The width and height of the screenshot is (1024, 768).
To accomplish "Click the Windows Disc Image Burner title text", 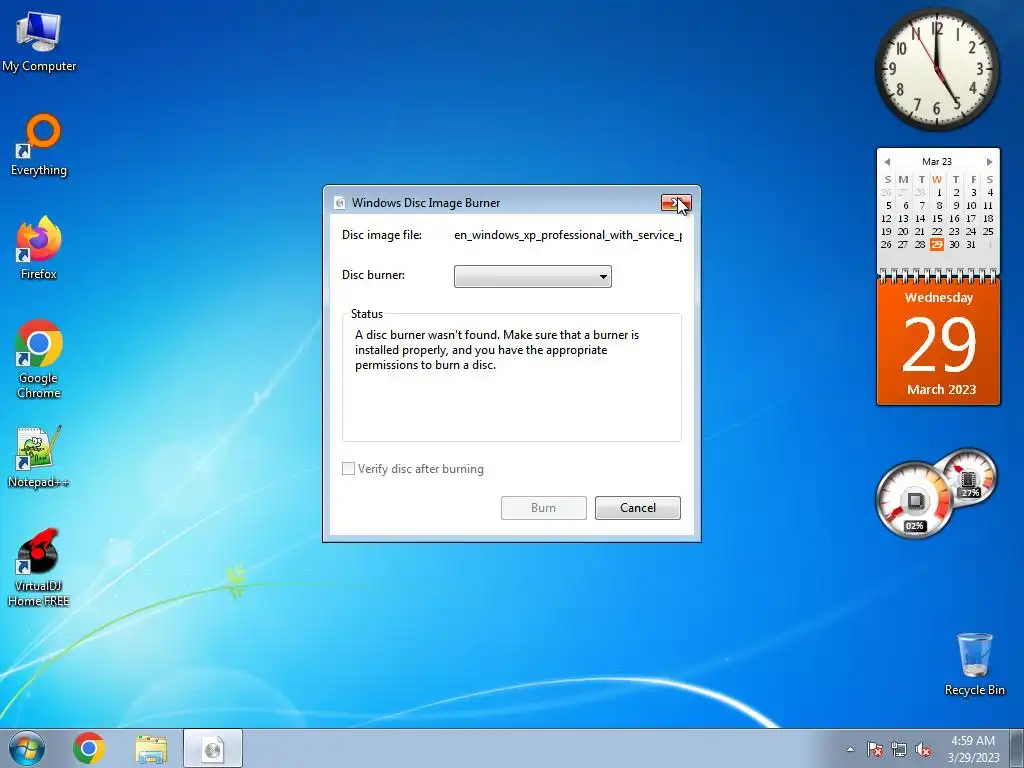I will click(426, 203).
